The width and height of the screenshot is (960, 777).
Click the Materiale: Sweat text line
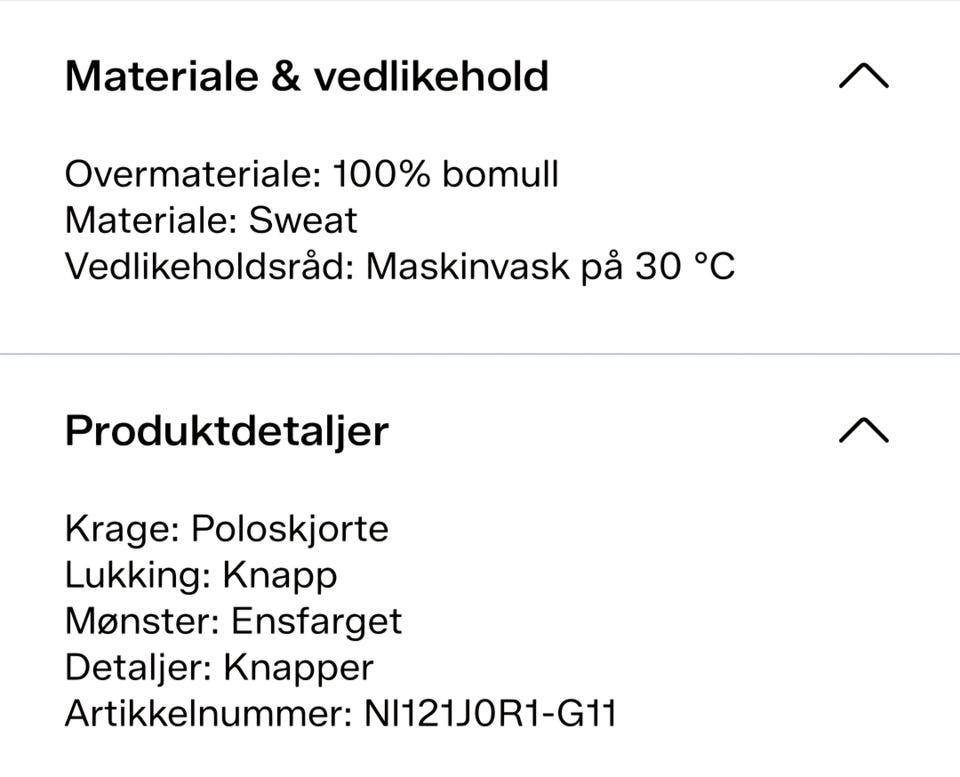click(211, 220)
